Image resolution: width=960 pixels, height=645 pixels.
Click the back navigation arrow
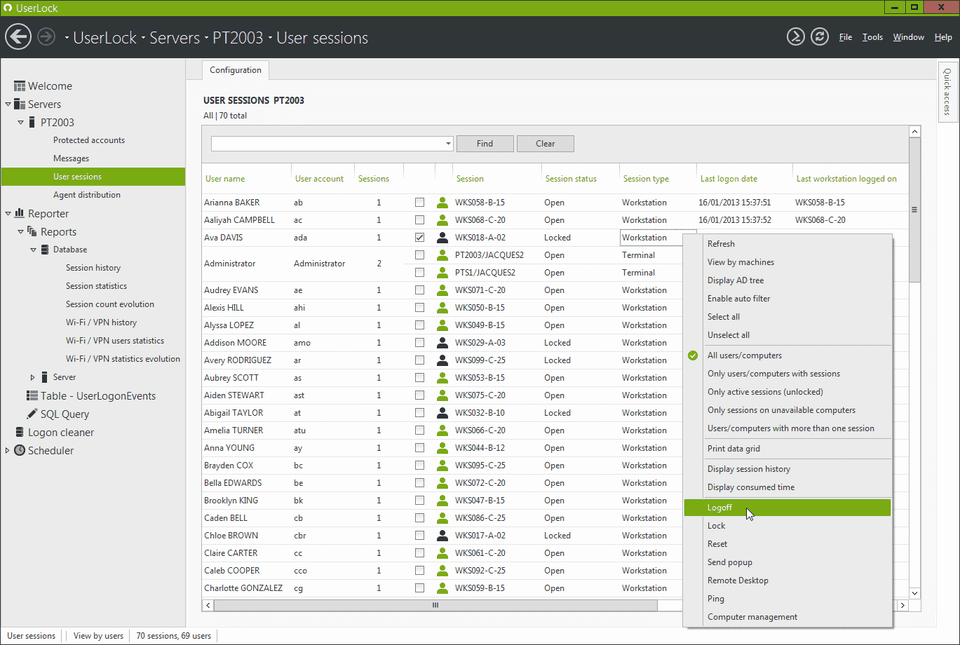pos(18,36)
